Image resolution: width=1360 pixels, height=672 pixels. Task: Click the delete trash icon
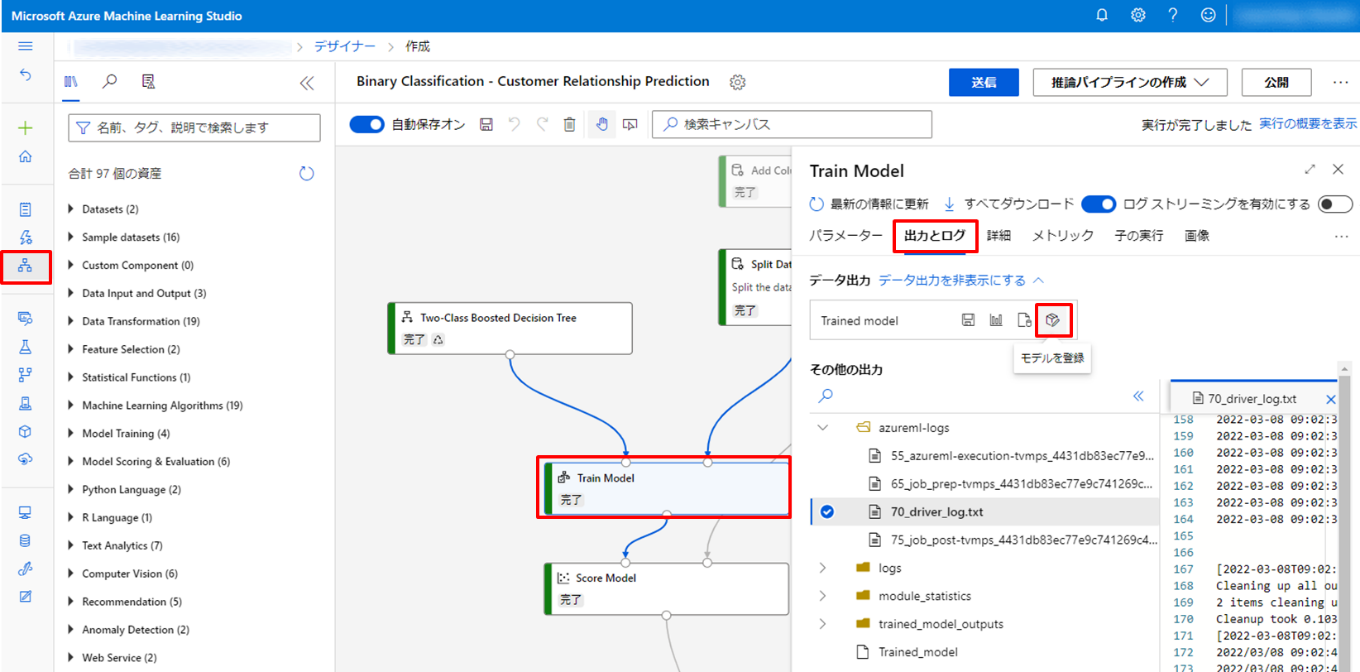point(570,125)
